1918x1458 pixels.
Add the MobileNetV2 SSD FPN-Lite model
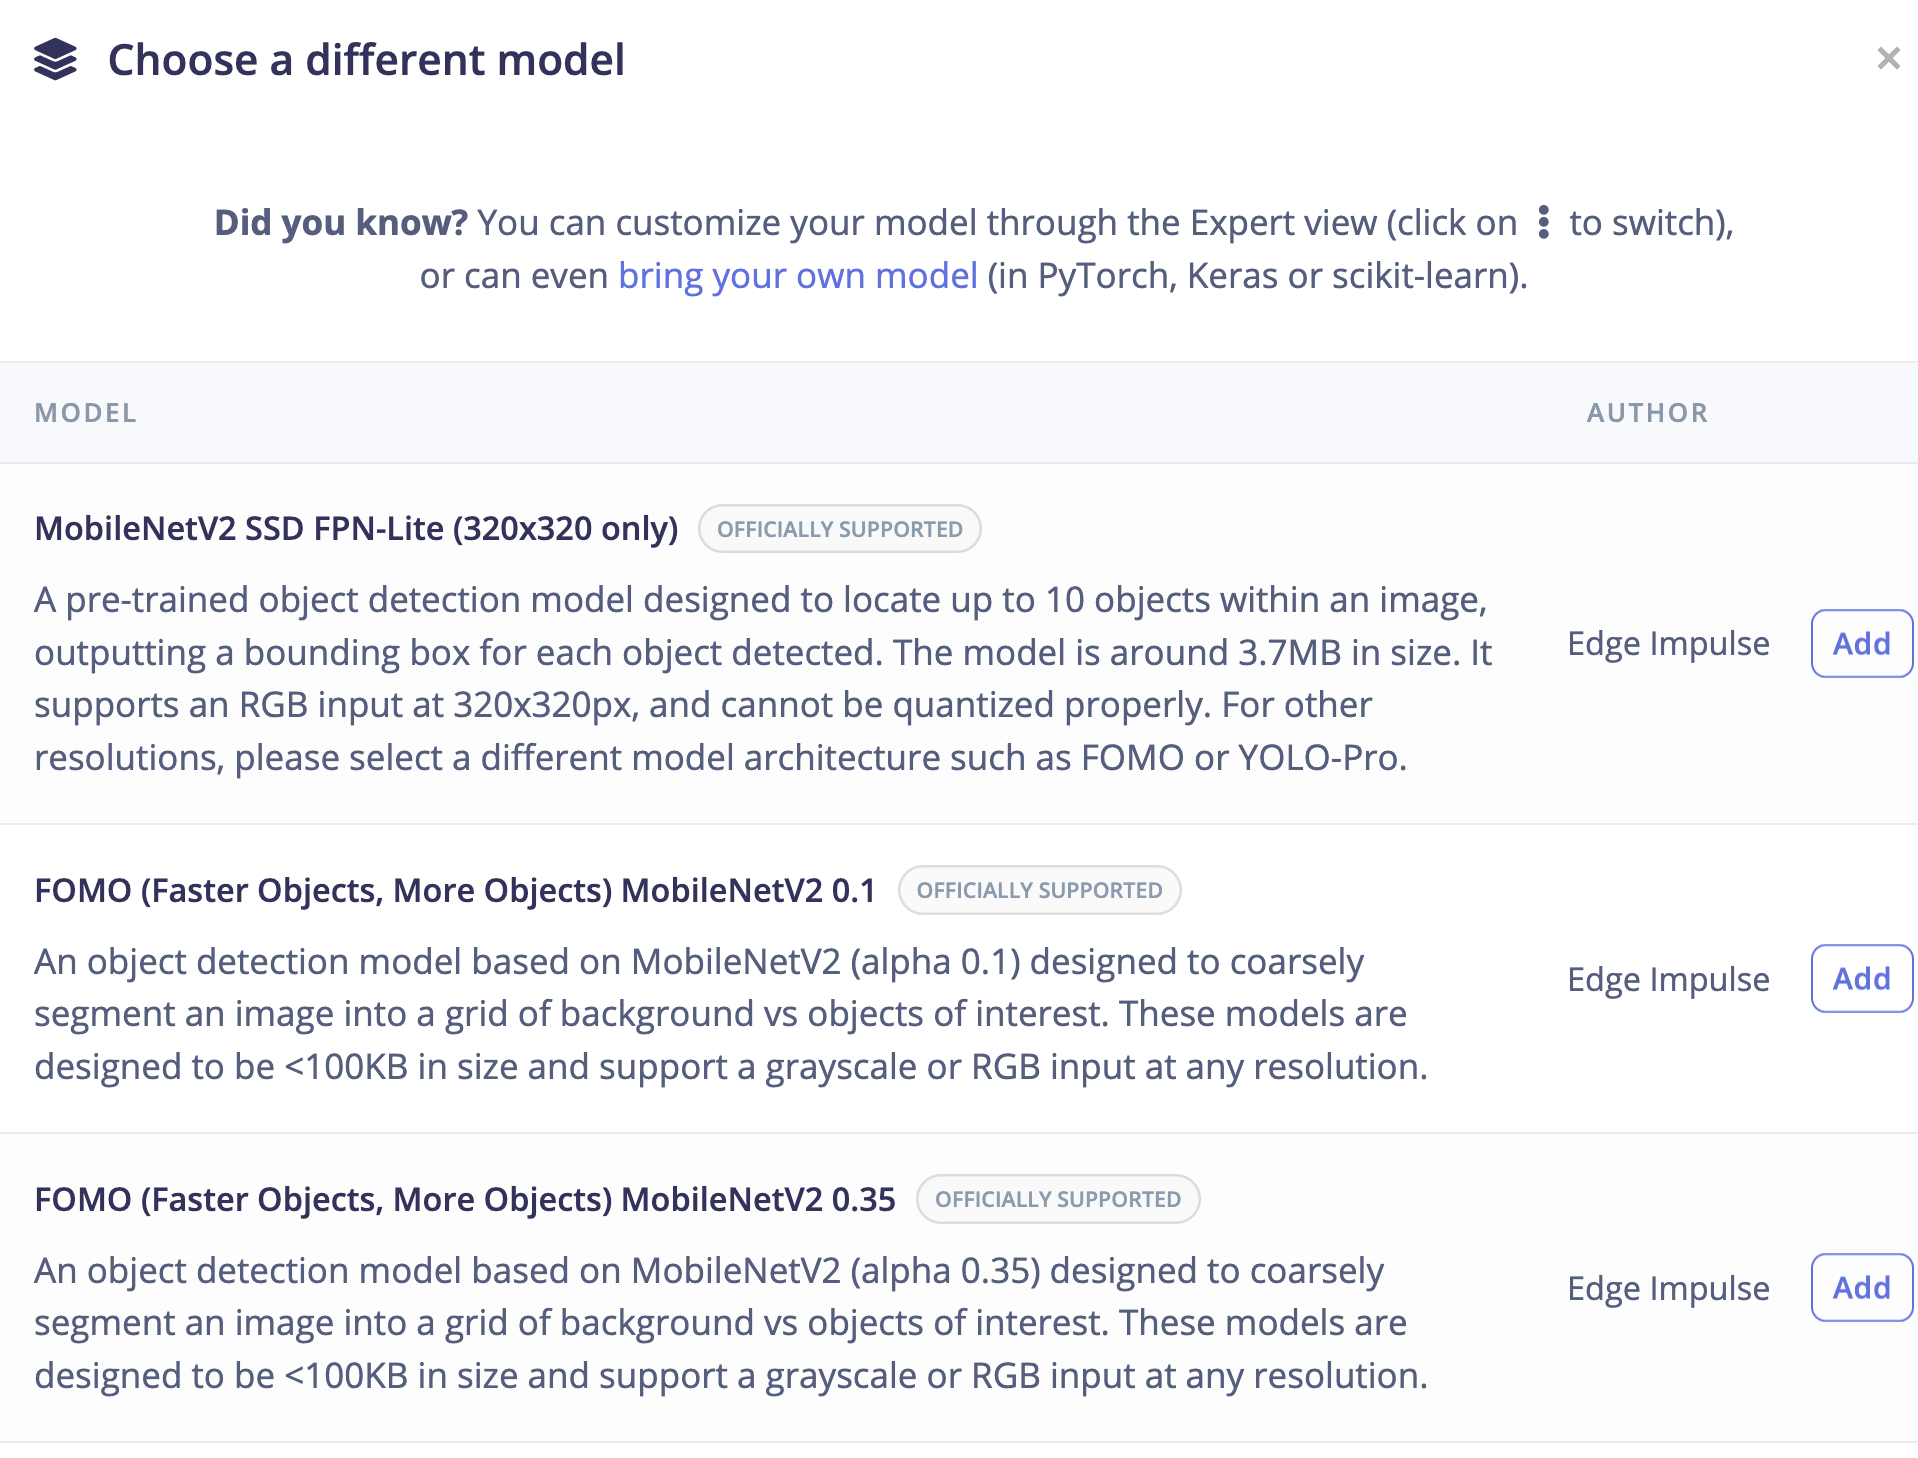(x=1860, y=644)
